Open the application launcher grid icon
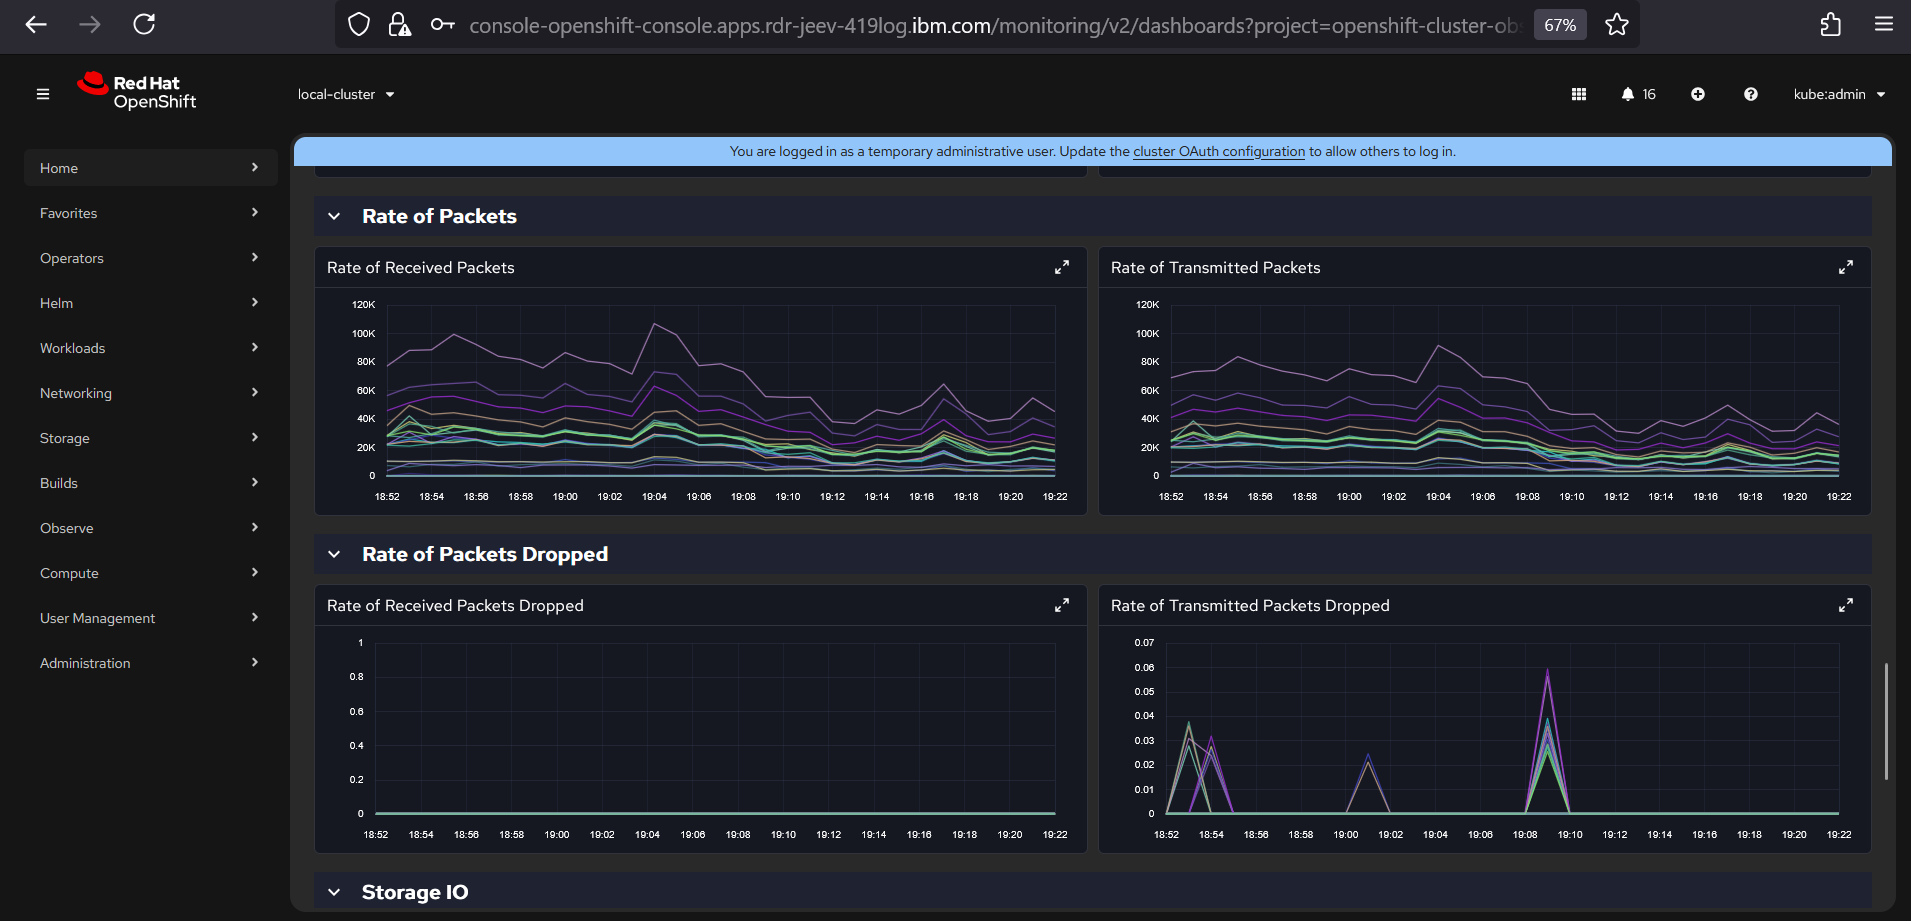The image size is (1911, 921). pos(1579,94)
